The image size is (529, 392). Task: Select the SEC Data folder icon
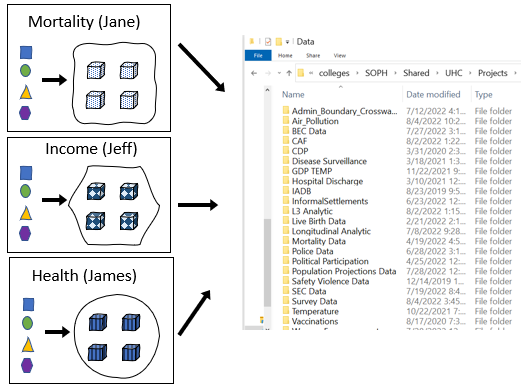click(x=286, y=290)
